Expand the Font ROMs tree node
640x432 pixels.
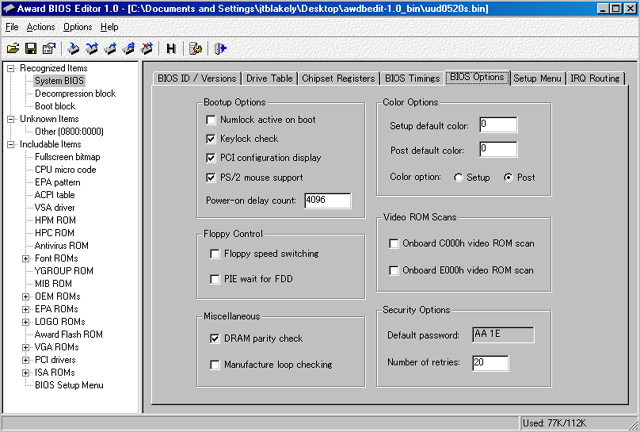(25, 258)
